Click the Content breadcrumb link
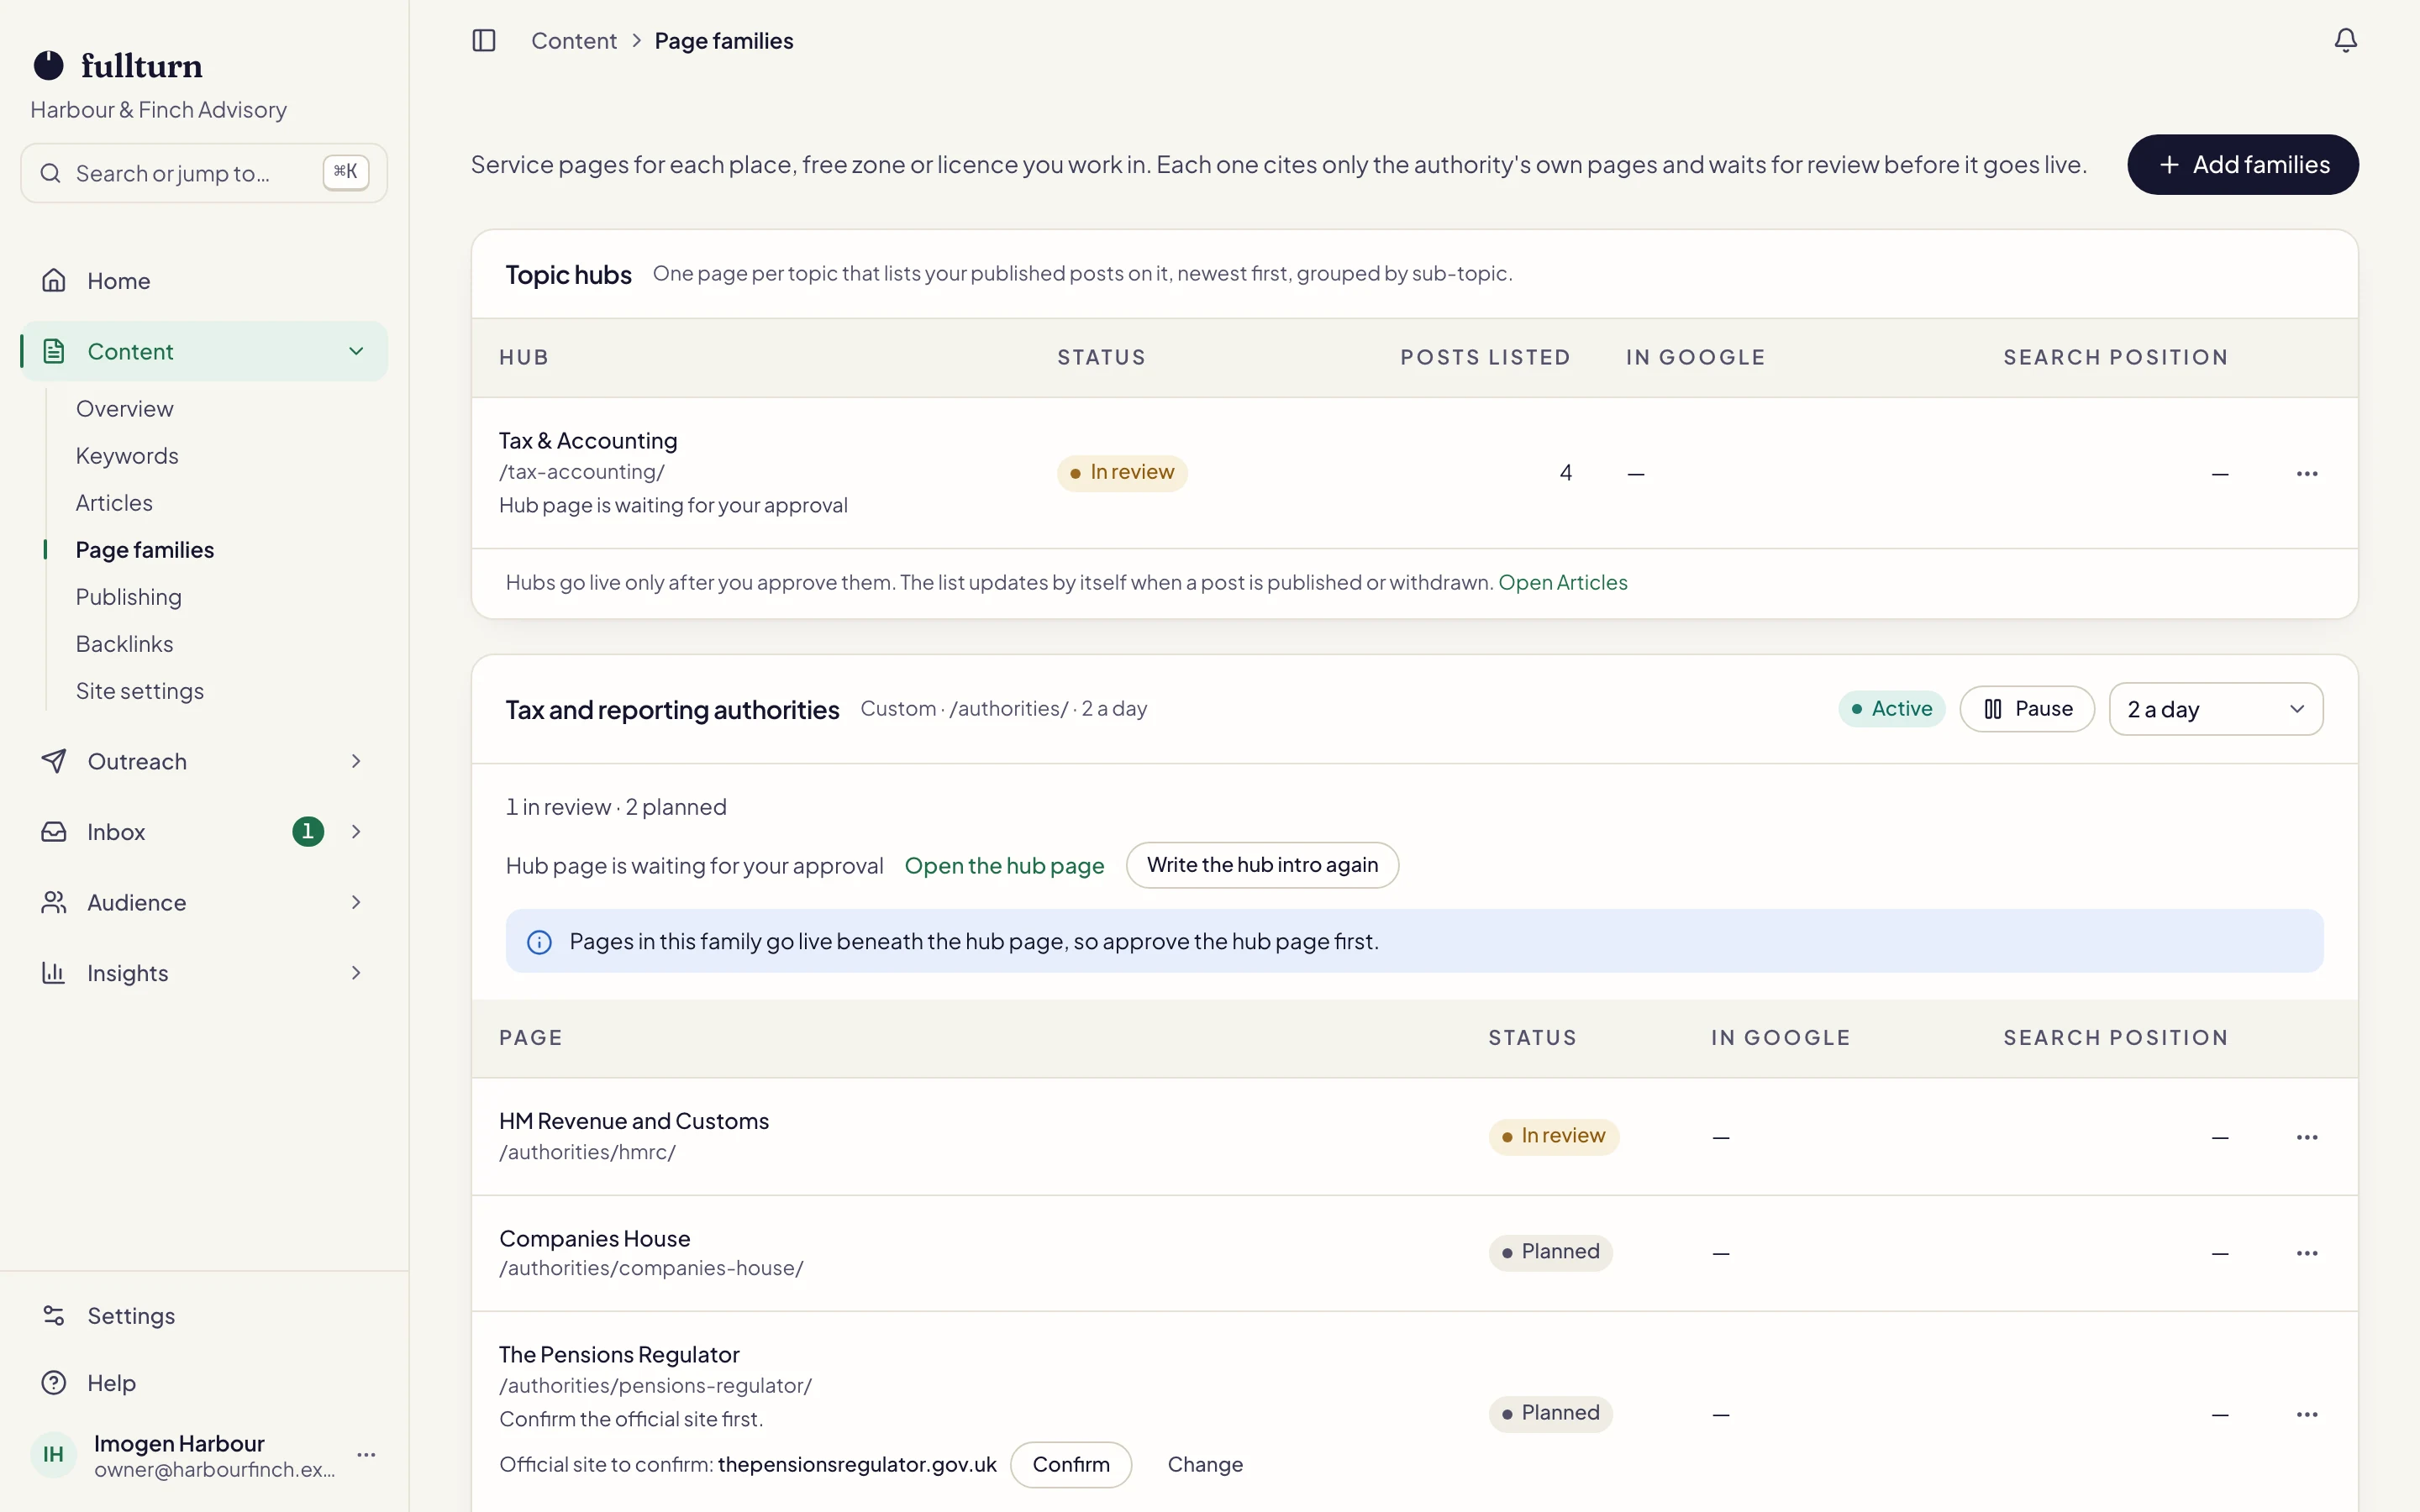Viewport: 2420px width, 1512px height. 574,41
